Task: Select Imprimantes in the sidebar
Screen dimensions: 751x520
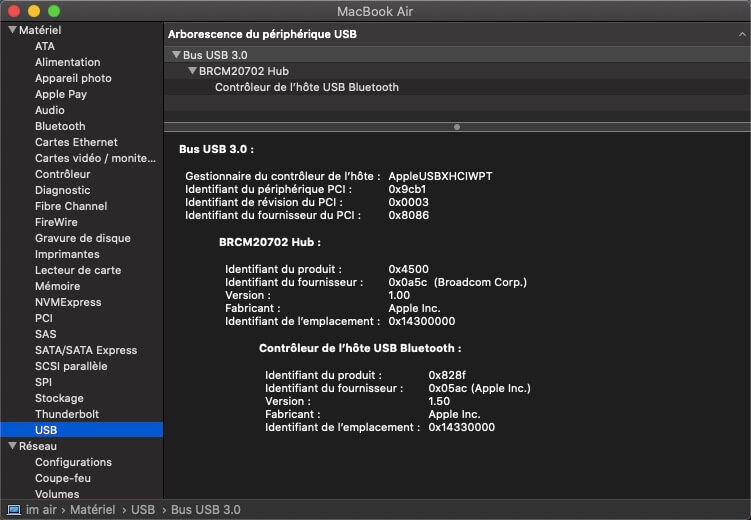Action: pos(67,254)
